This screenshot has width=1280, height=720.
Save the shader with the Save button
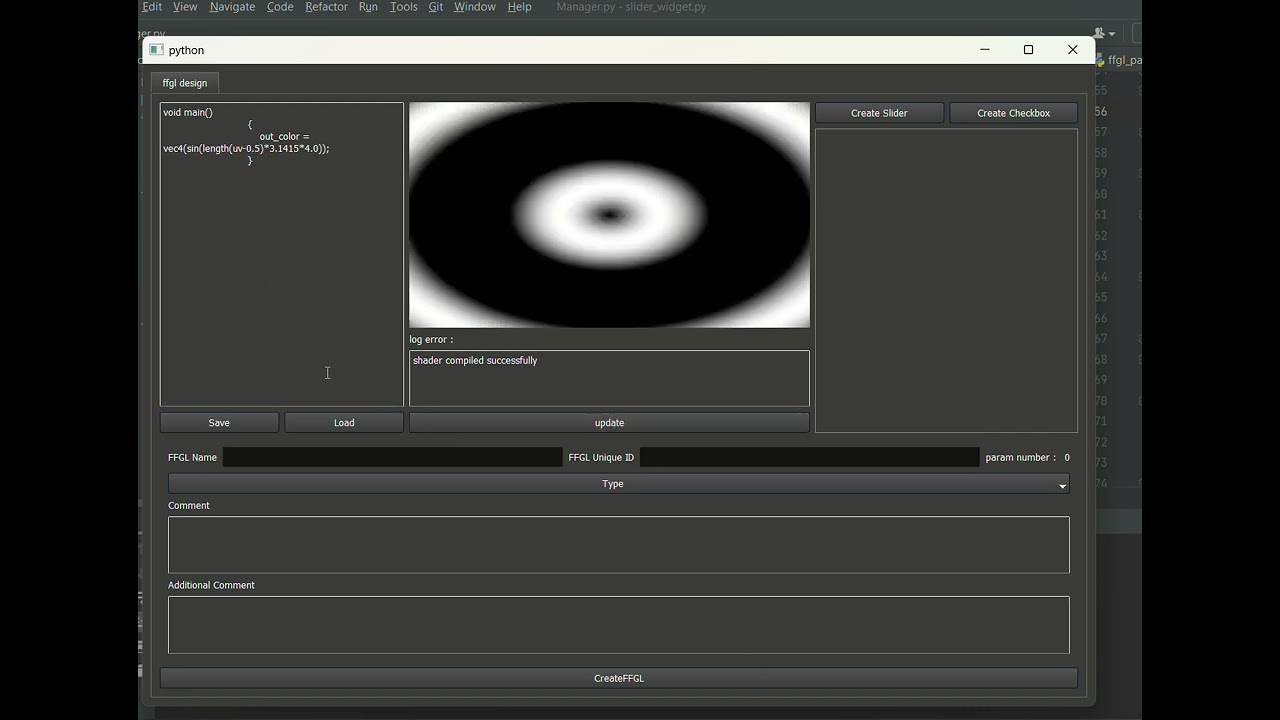pos(219,423)
